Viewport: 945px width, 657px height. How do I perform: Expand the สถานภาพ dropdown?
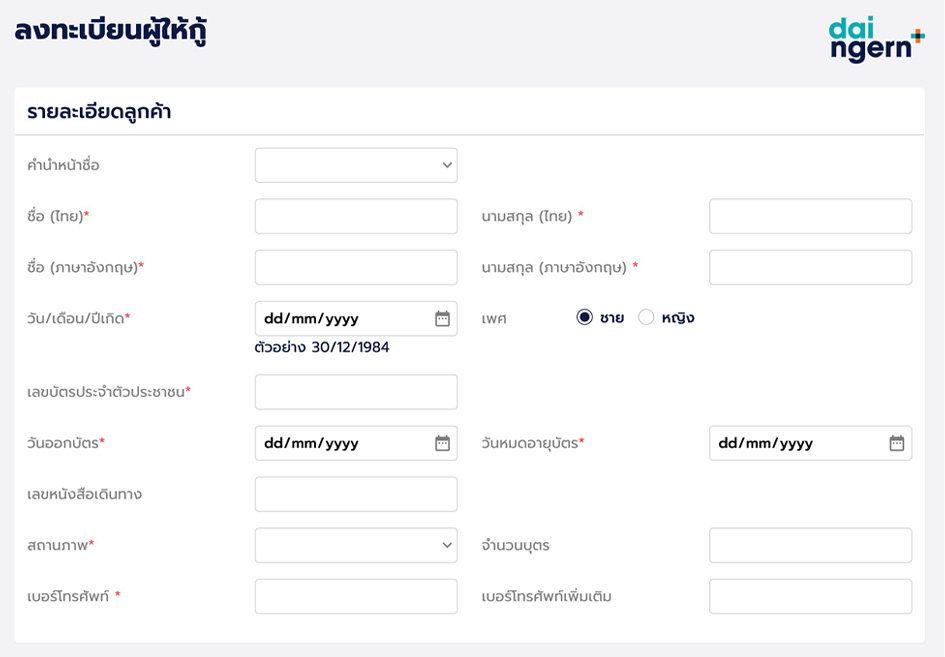coord(356,546)
